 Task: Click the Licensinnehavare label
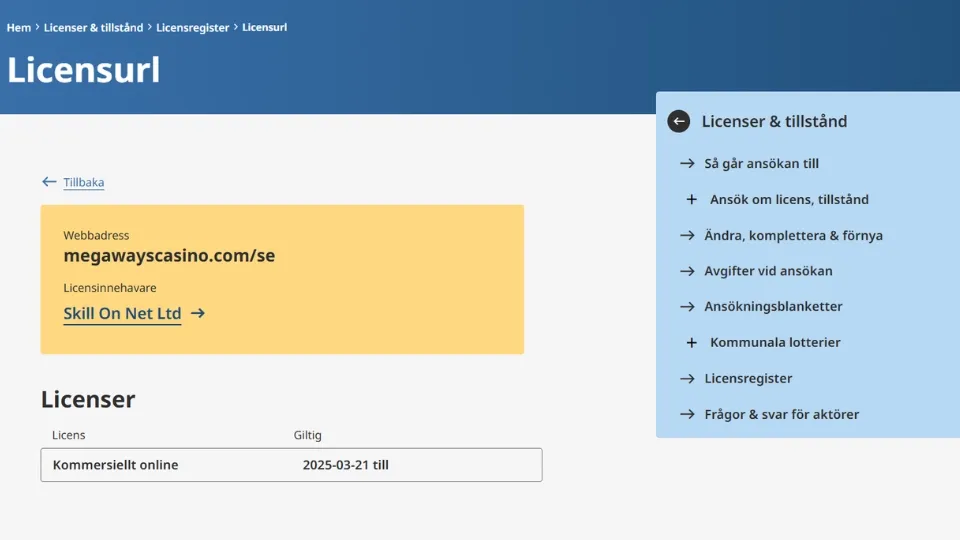pos(110,288)
